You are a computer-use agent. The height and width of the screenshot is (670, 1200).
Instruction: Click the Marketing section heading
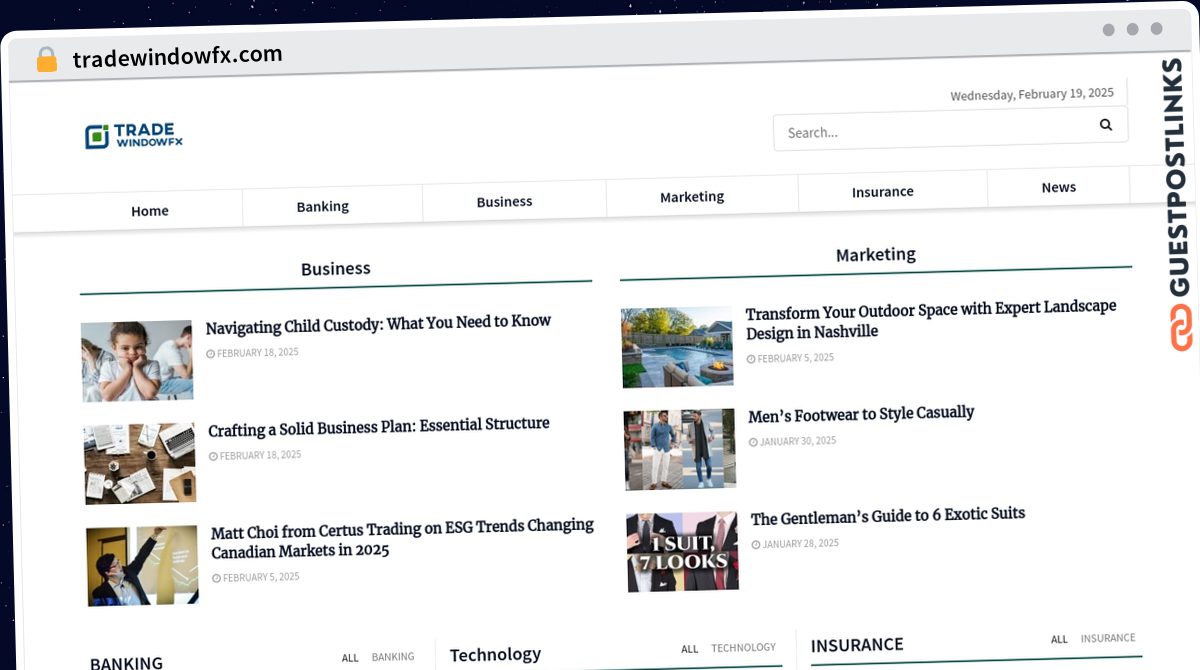pos(876,255)
